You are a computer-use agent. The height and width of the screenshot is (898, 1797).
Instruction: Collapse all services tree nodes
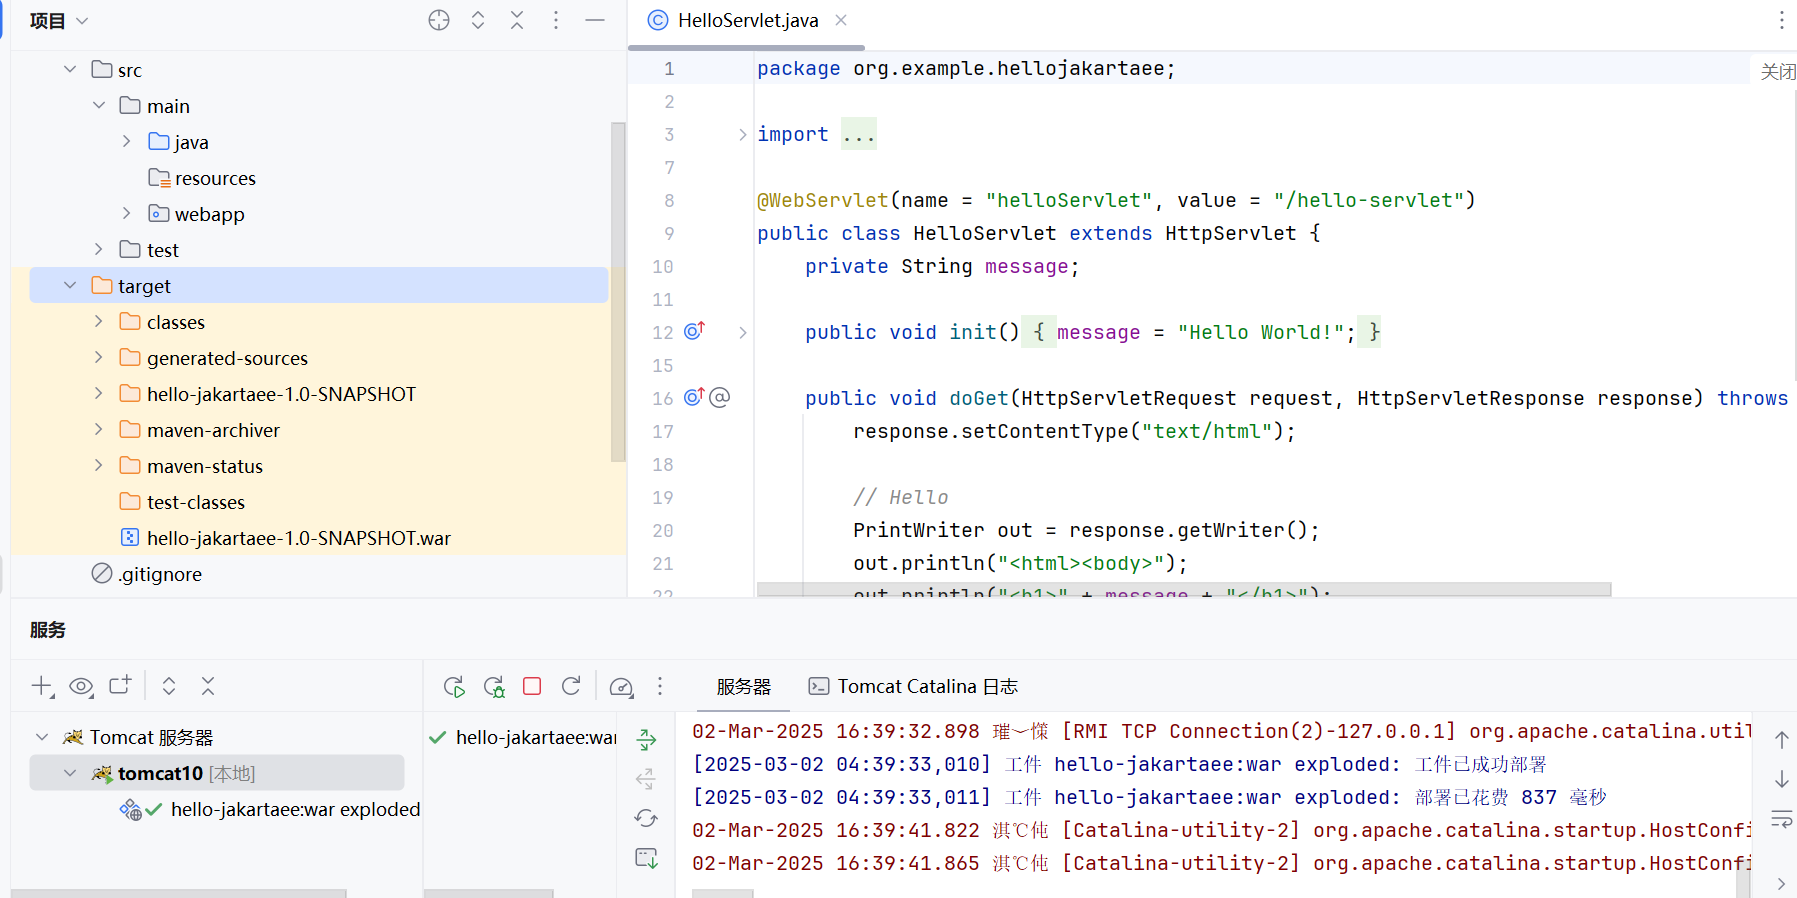pyautogui.click(x=208, y=686)
